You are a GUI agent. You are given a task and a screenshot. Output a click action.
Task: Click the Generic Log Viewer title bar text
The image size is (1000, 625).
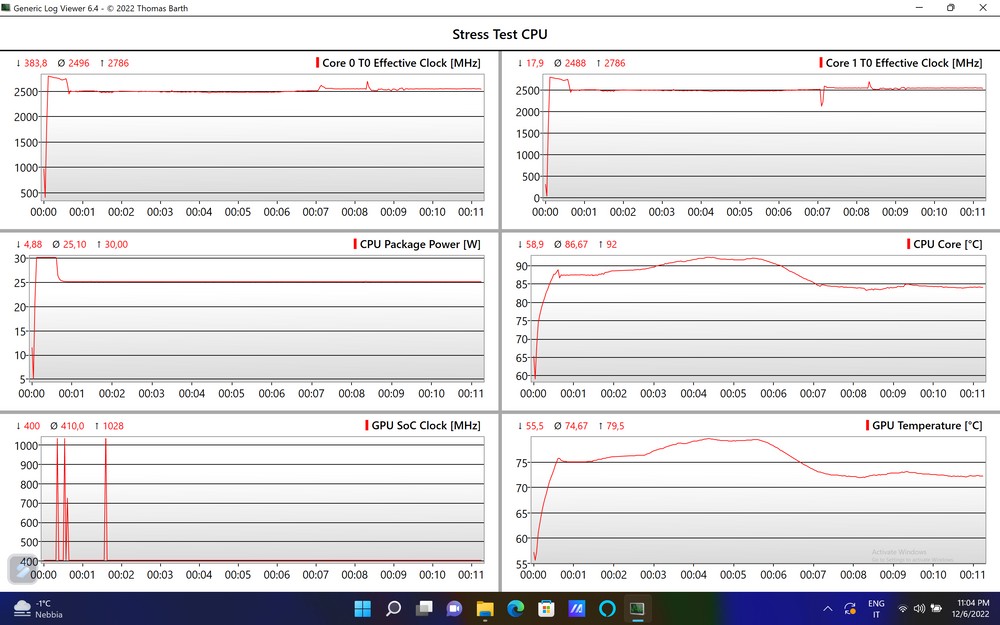click(x=101, y=8)
